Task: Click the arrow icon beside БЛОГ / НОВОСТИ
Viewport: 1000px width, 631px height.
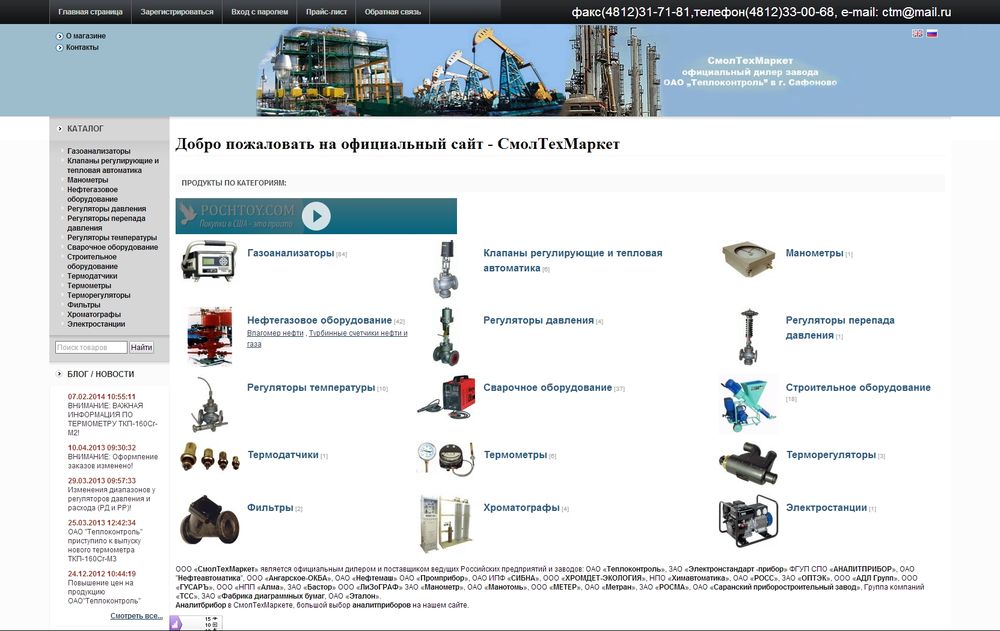Action: (x=60, y=374)
